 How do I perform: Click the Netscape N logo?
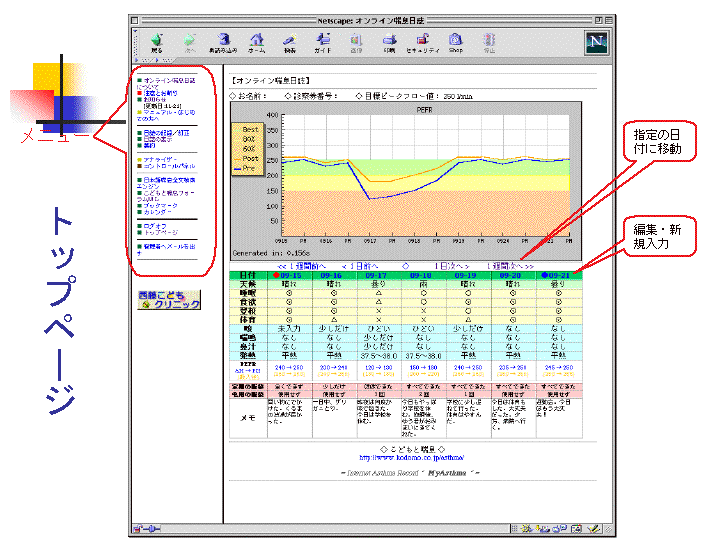[597, 42]
